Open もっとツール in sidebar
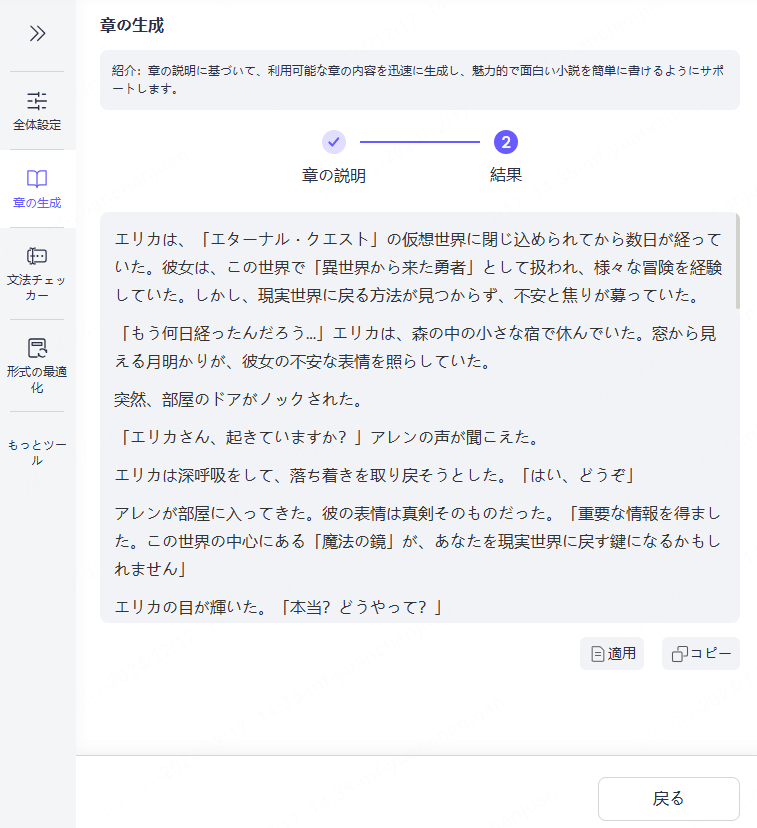The image size is (757, 828). click(37, 453)
